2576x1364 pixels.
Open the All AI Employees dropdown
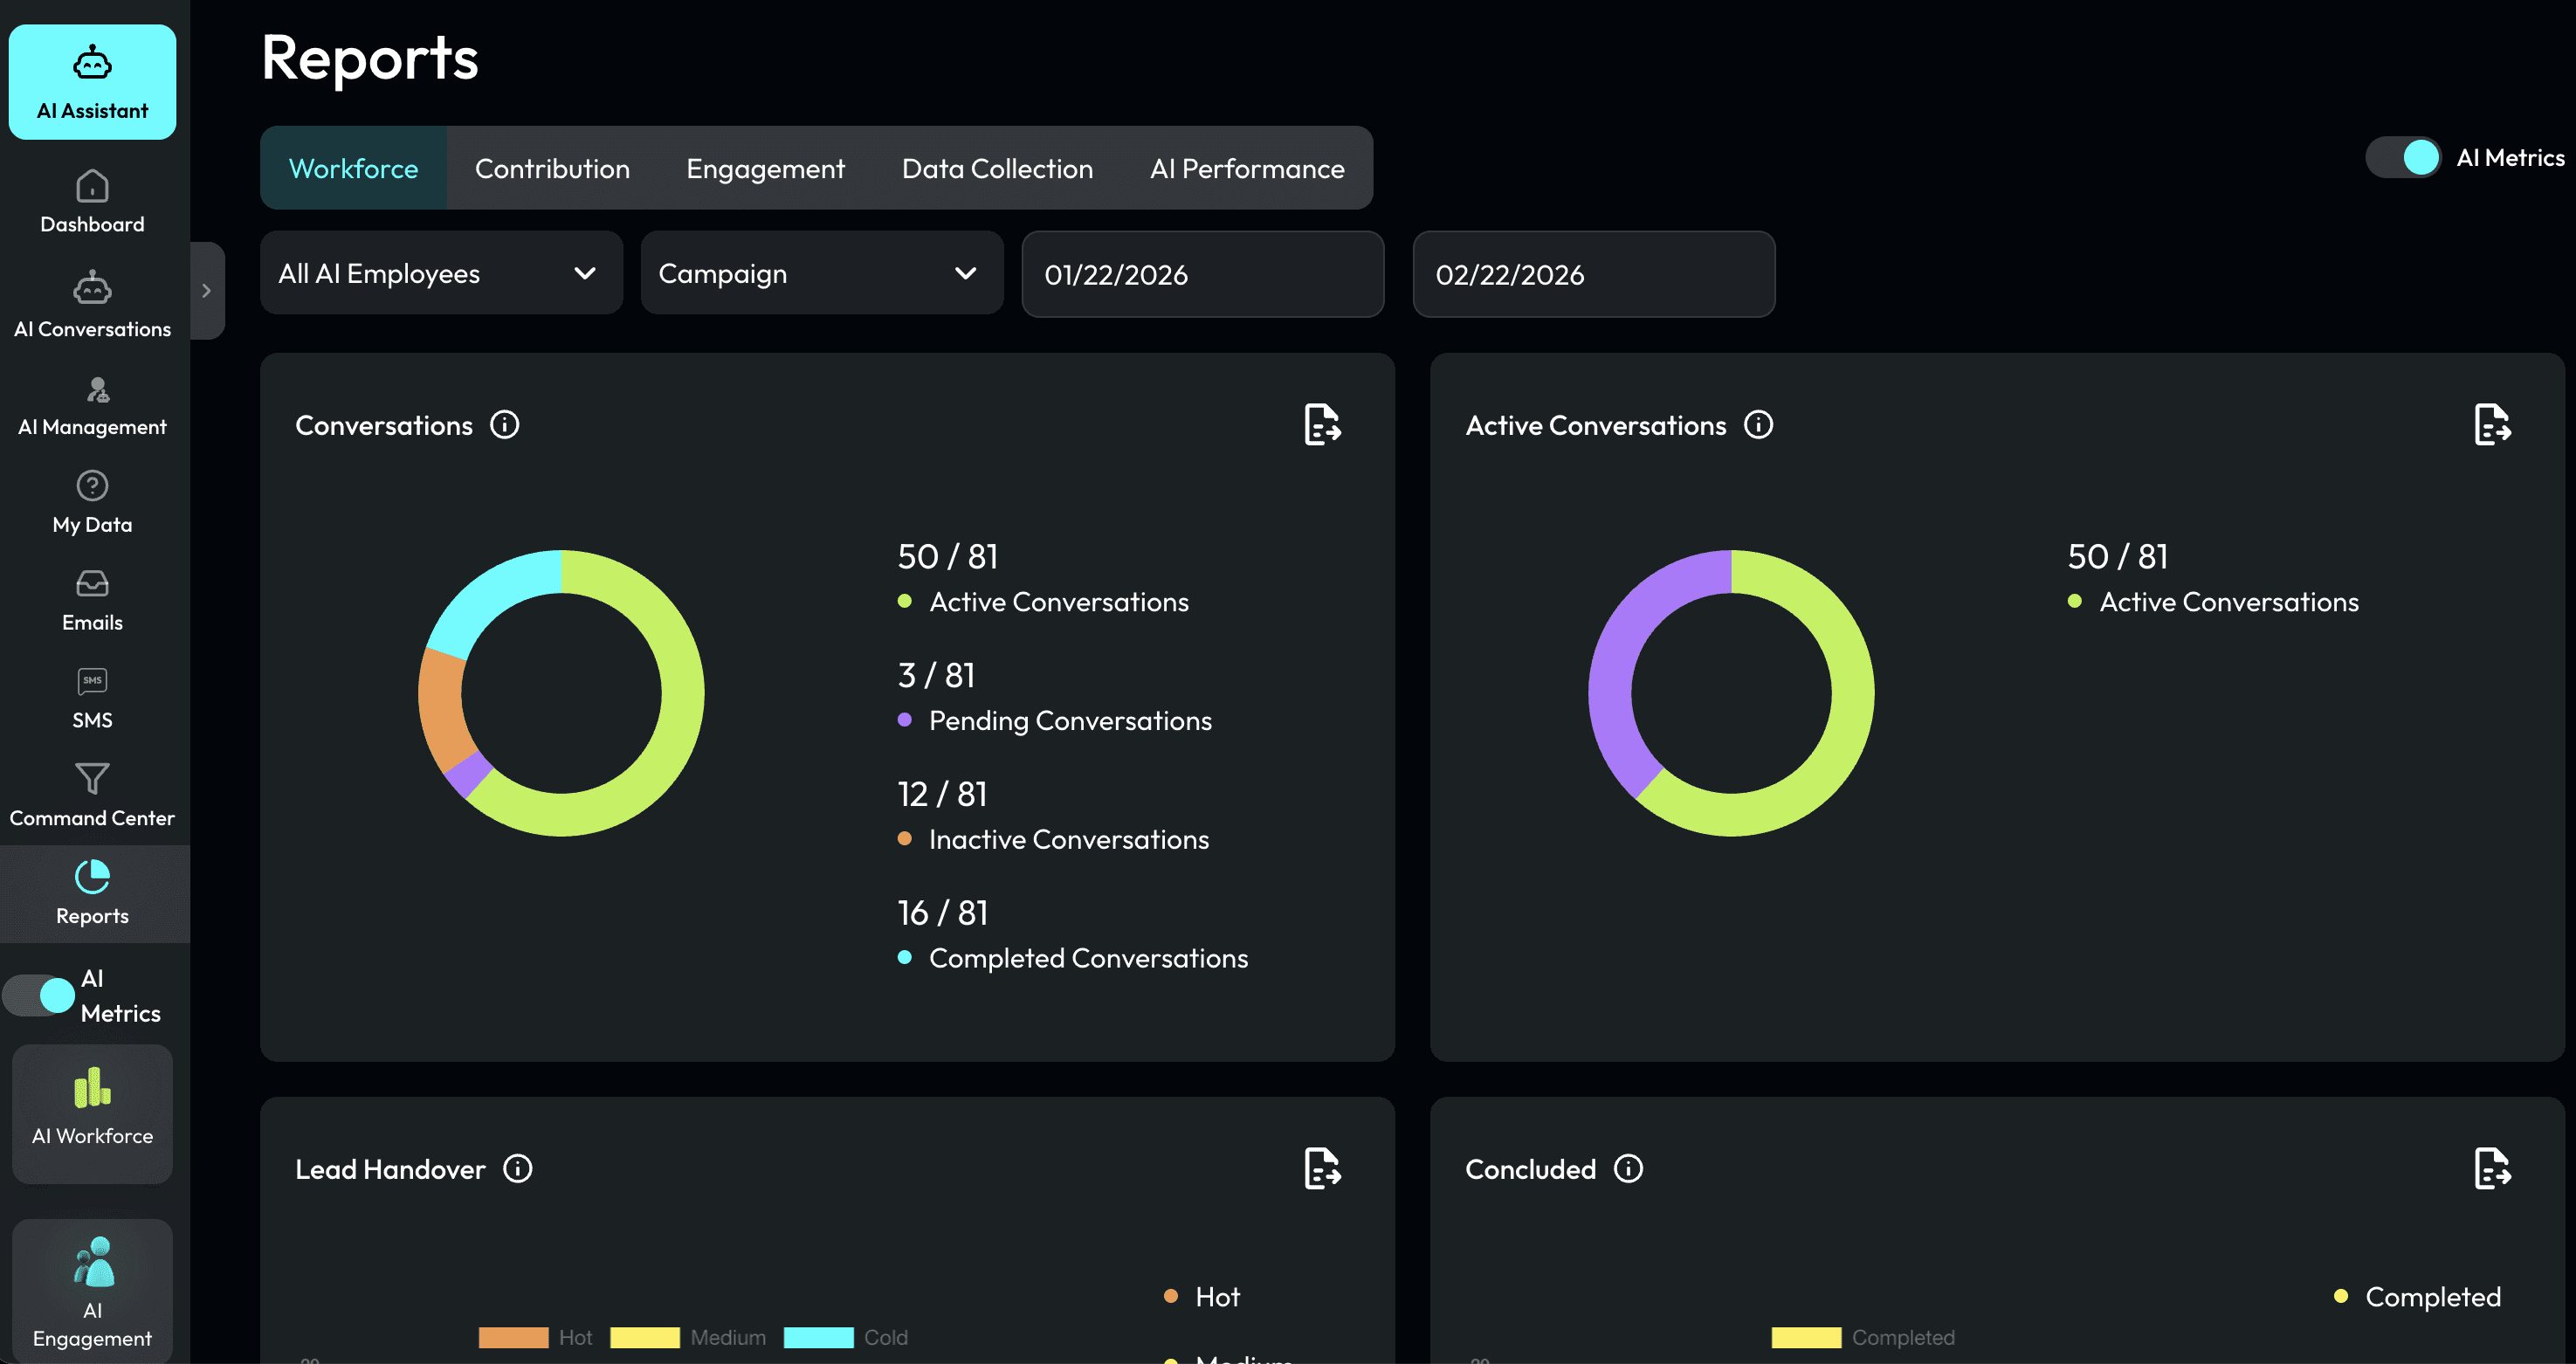[441, 273]
